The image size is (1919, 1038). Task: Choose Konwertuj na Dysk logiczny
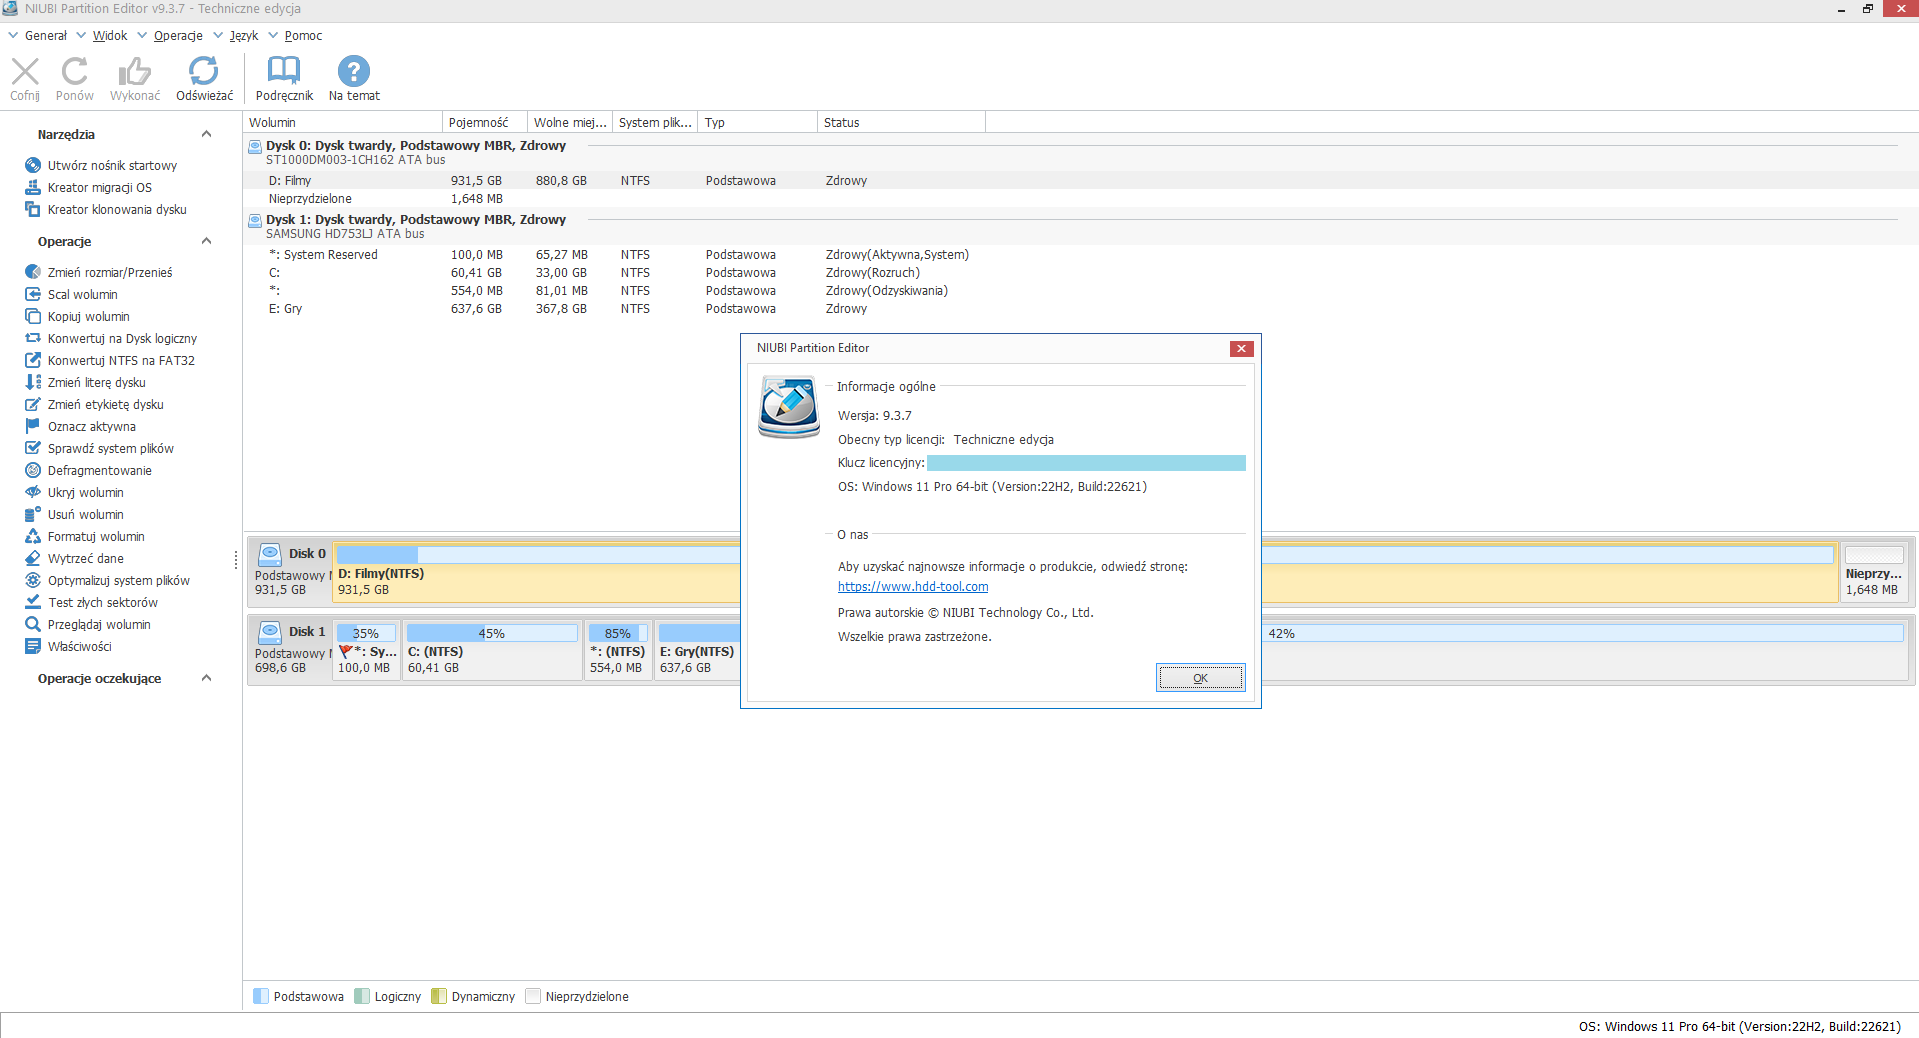122,339
